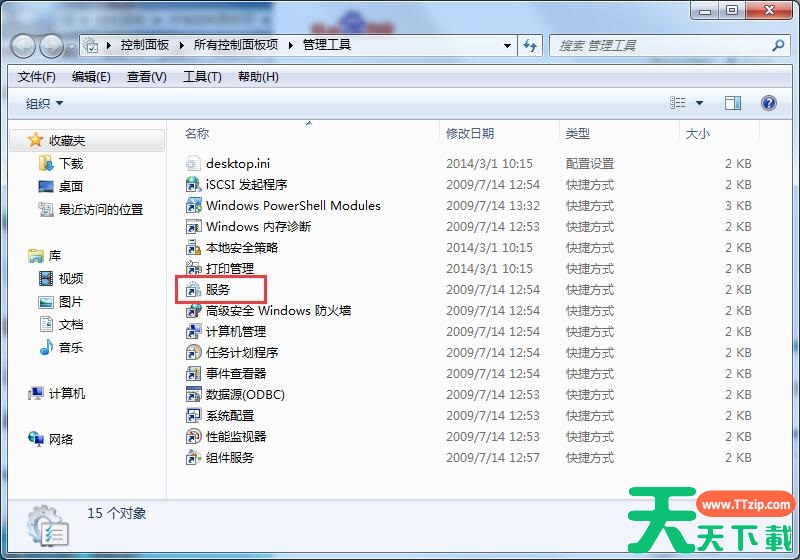Click the 音乐 library note icon
This screenshot has width=800, height=560.
pos(46,347)
